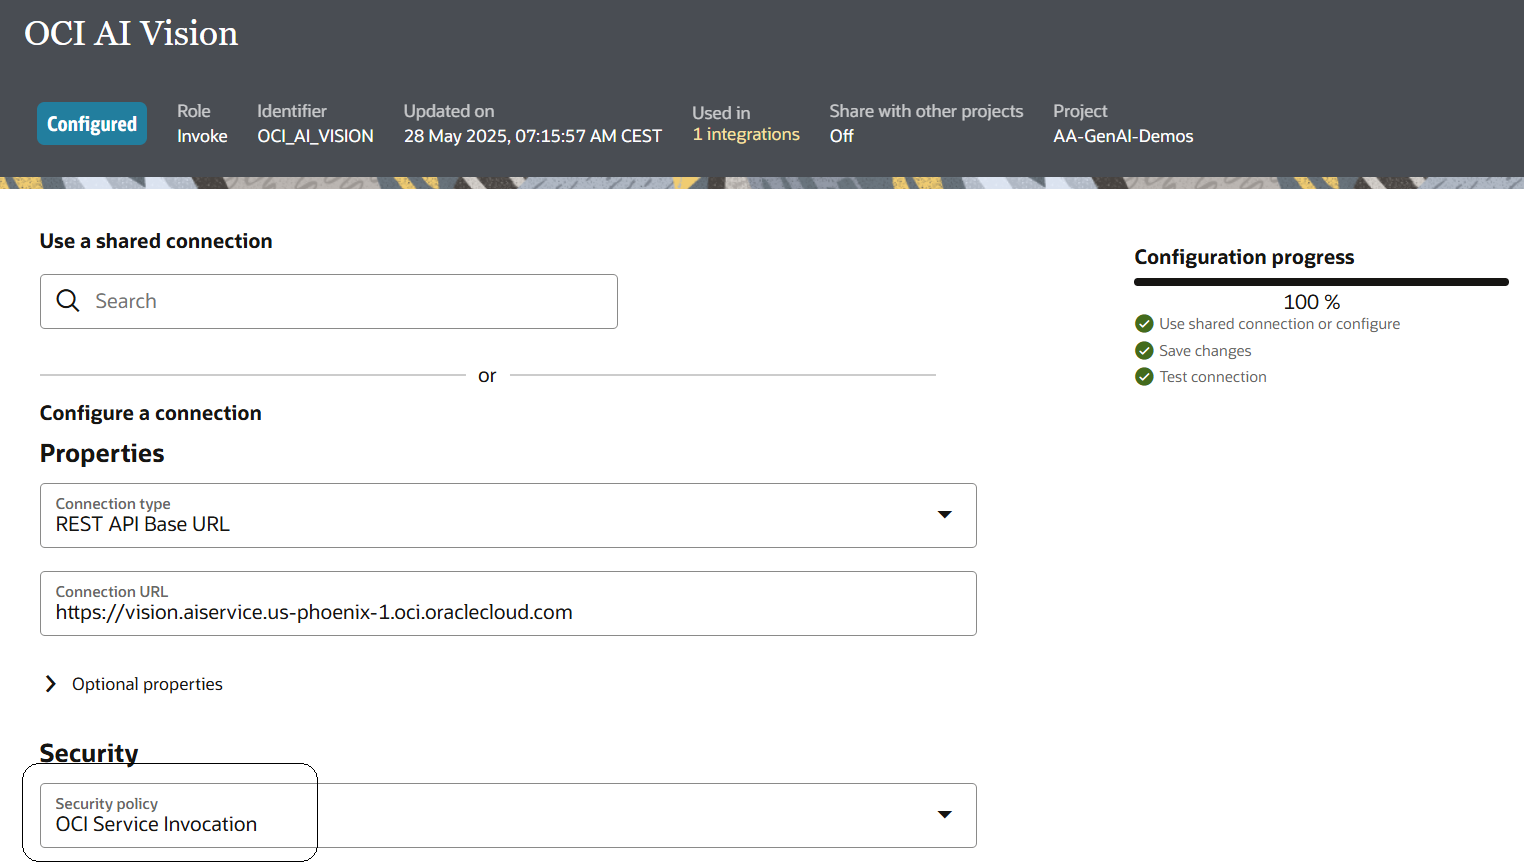This screenshot has width=1524, height=868.
Task: Click the Invoke role value
Action: (202, 136)
